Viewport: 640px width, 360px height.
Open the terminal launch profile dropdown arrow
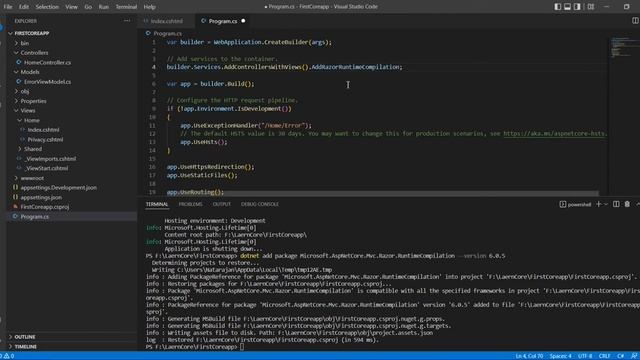pyautogui.click(x=606, y=204)
